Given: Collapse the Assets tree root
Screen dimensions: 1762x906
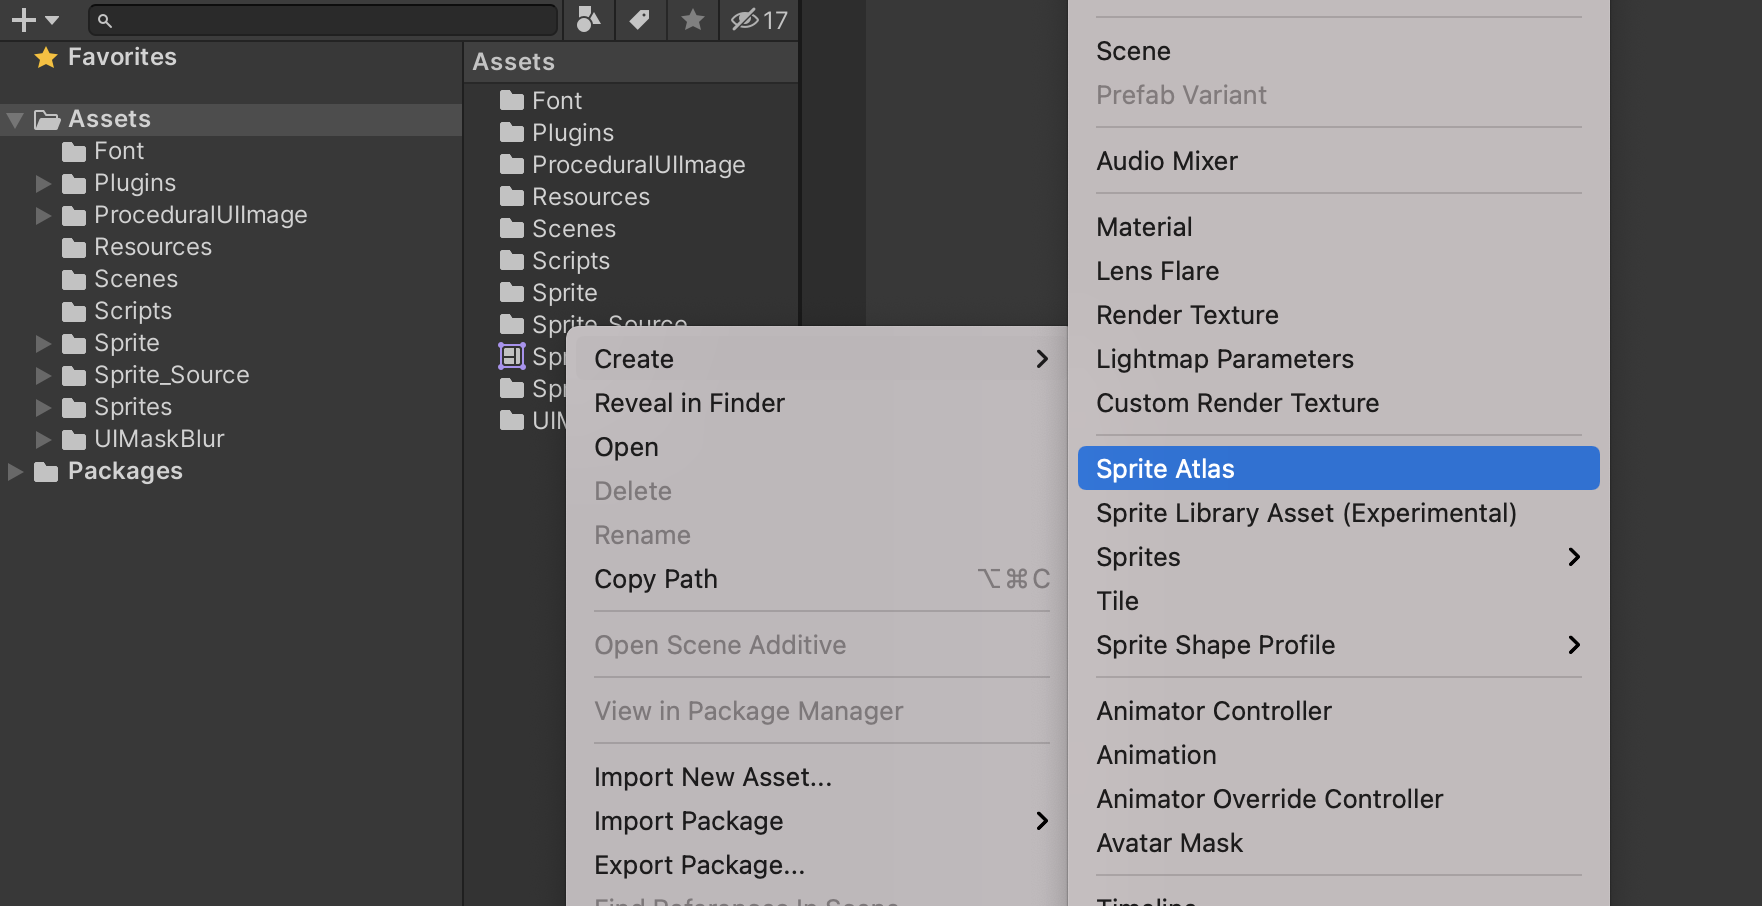Looking at the screenshot, I should tap(15, 120).
